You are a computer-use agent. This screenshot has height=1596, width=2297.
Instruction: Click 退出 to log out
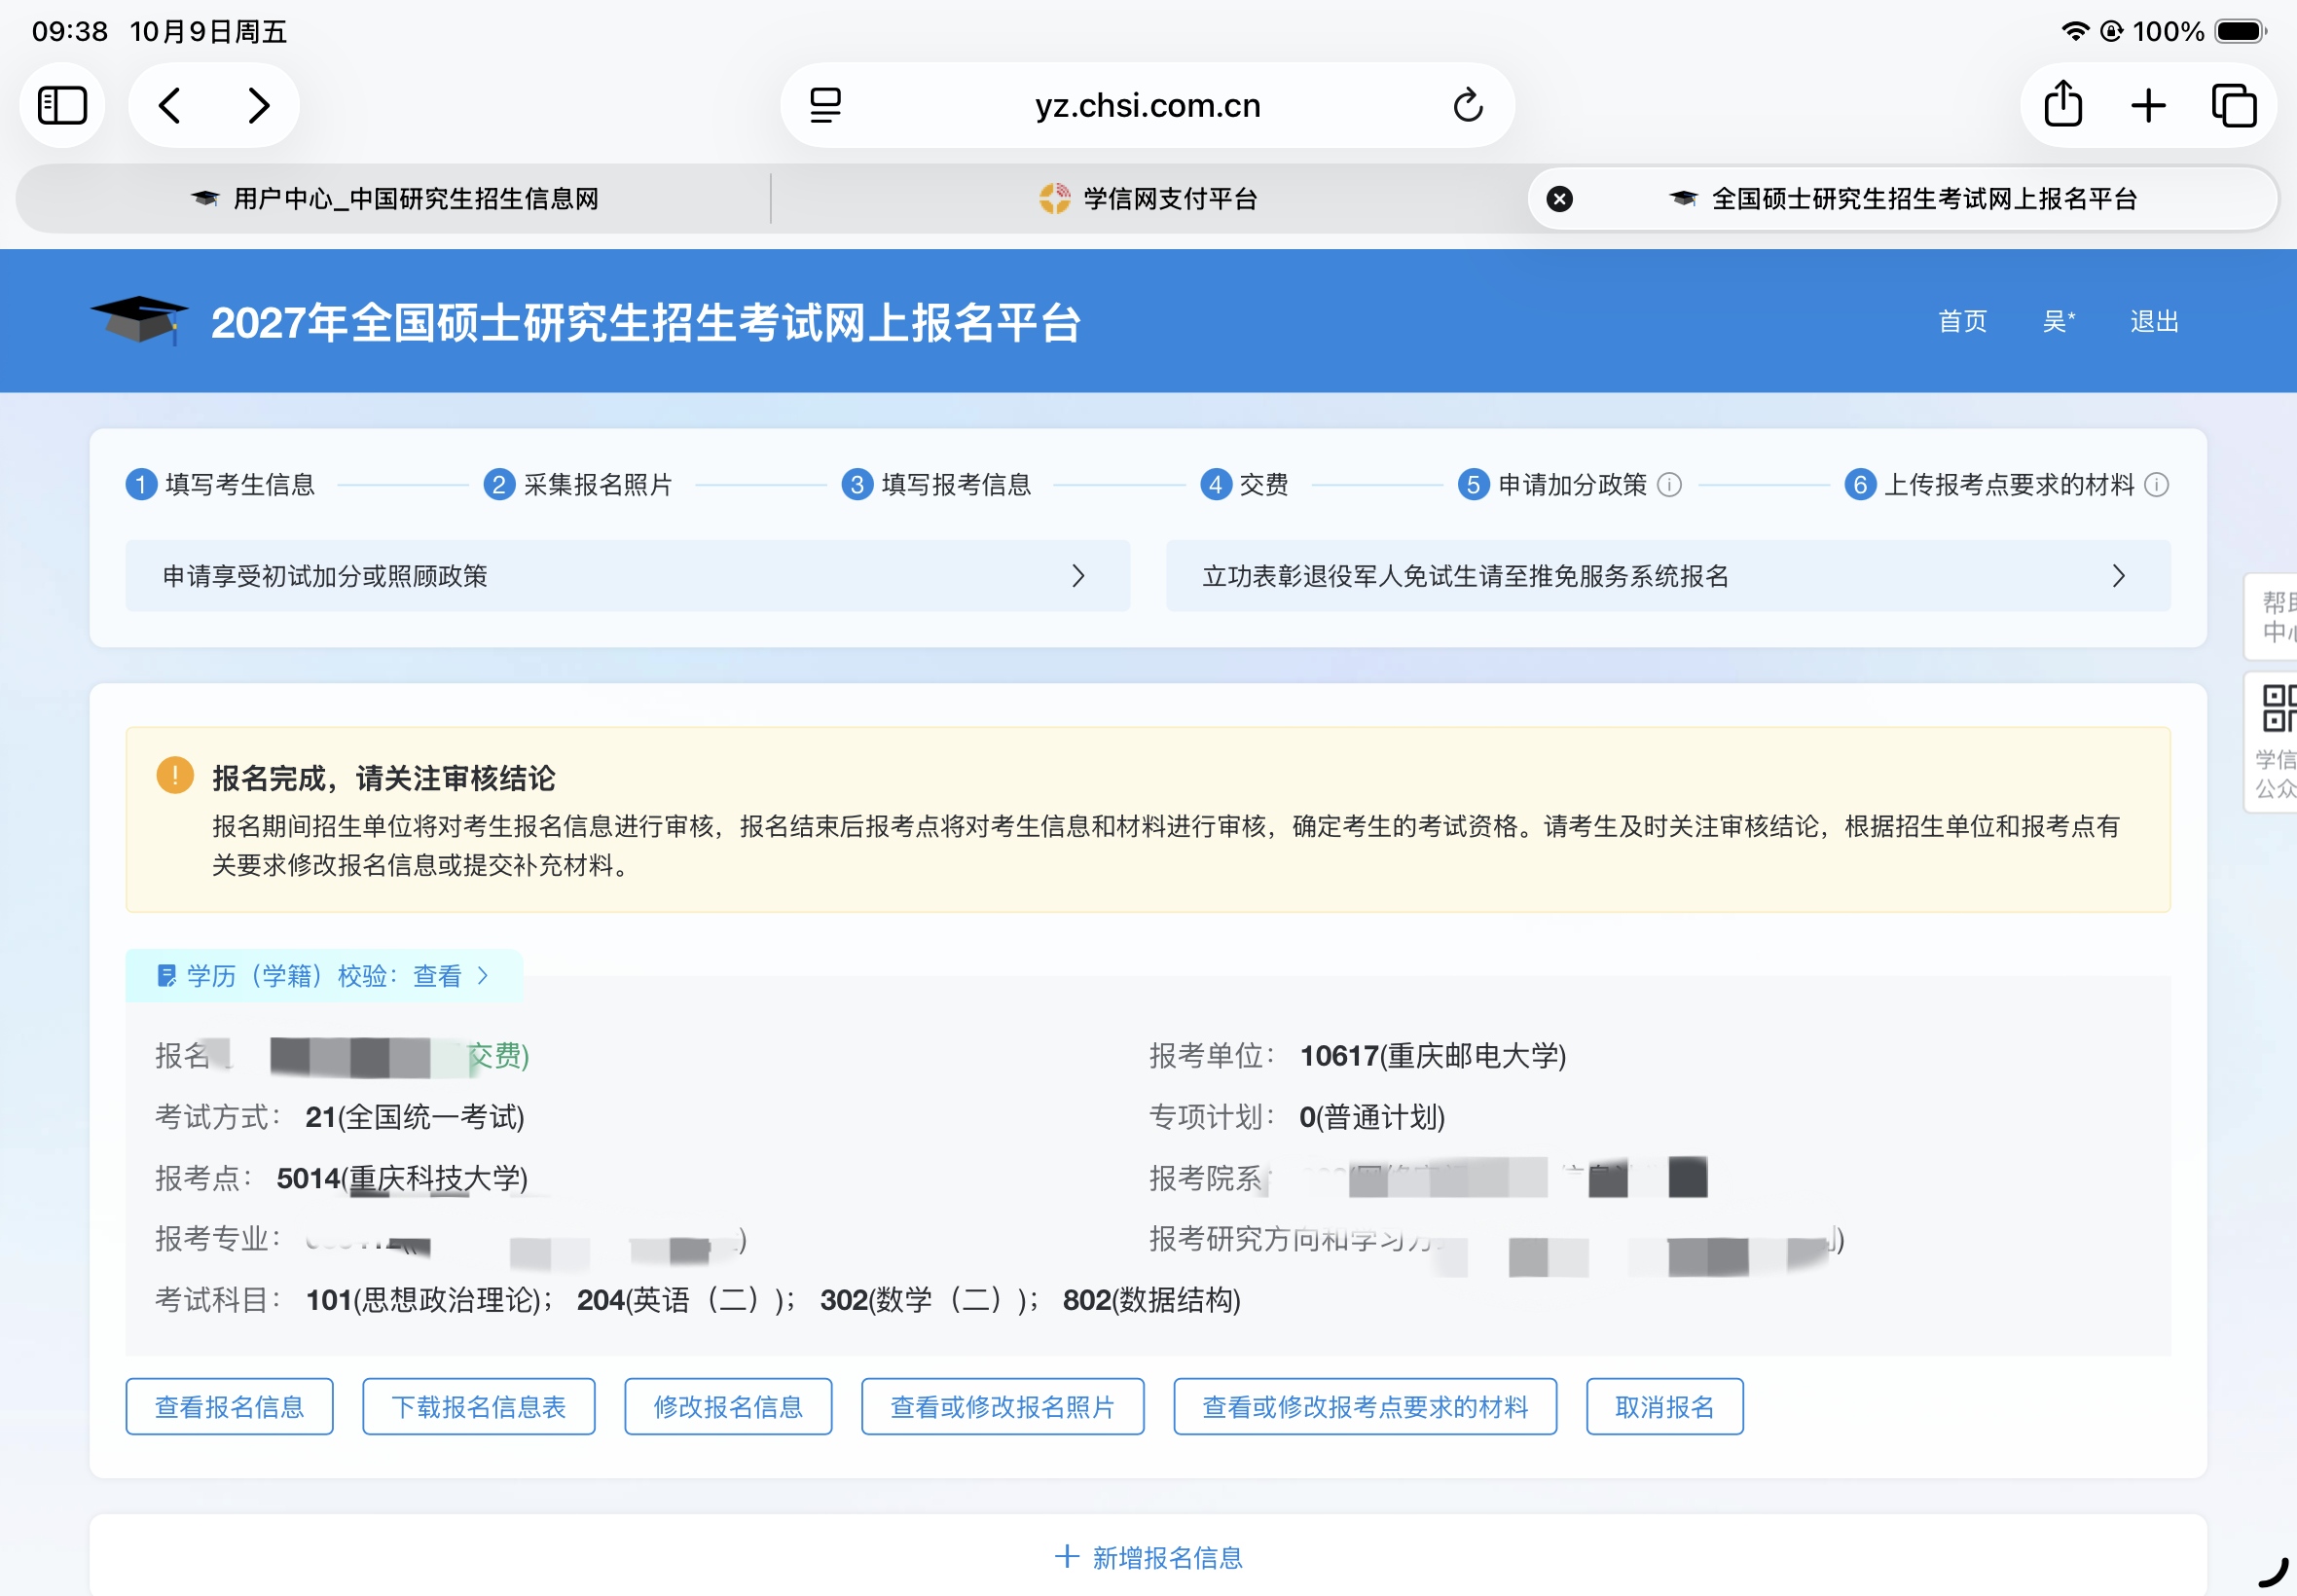tap(2153, 321)
